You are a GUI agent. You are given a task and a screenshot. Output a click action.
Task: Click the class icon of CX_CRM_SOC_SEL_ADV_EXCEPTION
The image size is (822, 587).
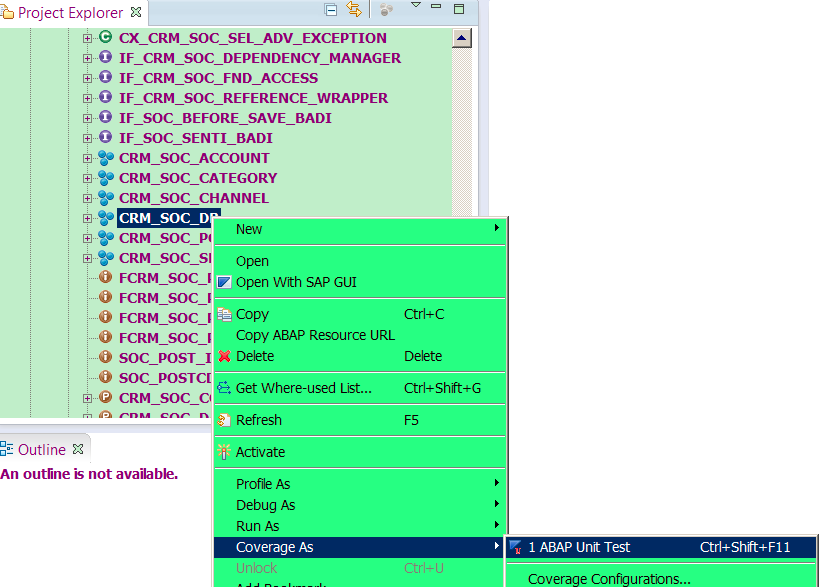[105, 37]
